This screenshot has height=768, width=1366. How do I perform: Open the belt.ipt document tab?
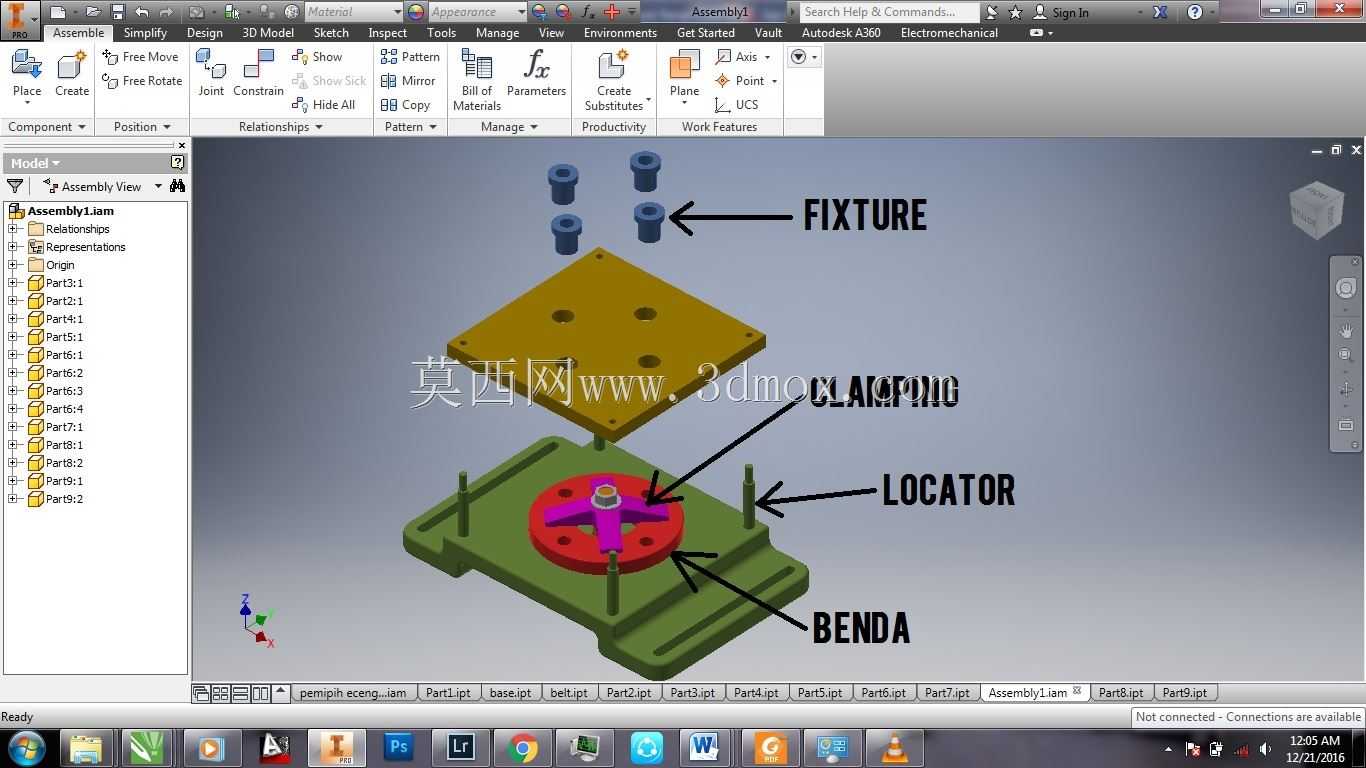569,693
